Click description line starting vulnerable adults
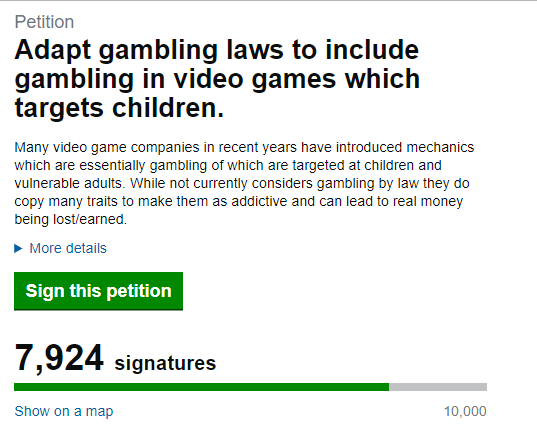The height and width of the screenshot is (445, 537). click(x=242, y=184)
